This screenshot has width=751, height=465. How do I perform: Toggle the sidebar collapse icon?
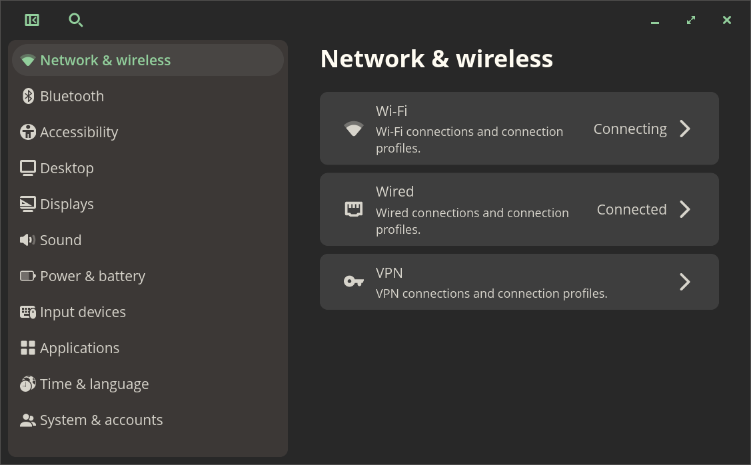[x=32, y=20]
